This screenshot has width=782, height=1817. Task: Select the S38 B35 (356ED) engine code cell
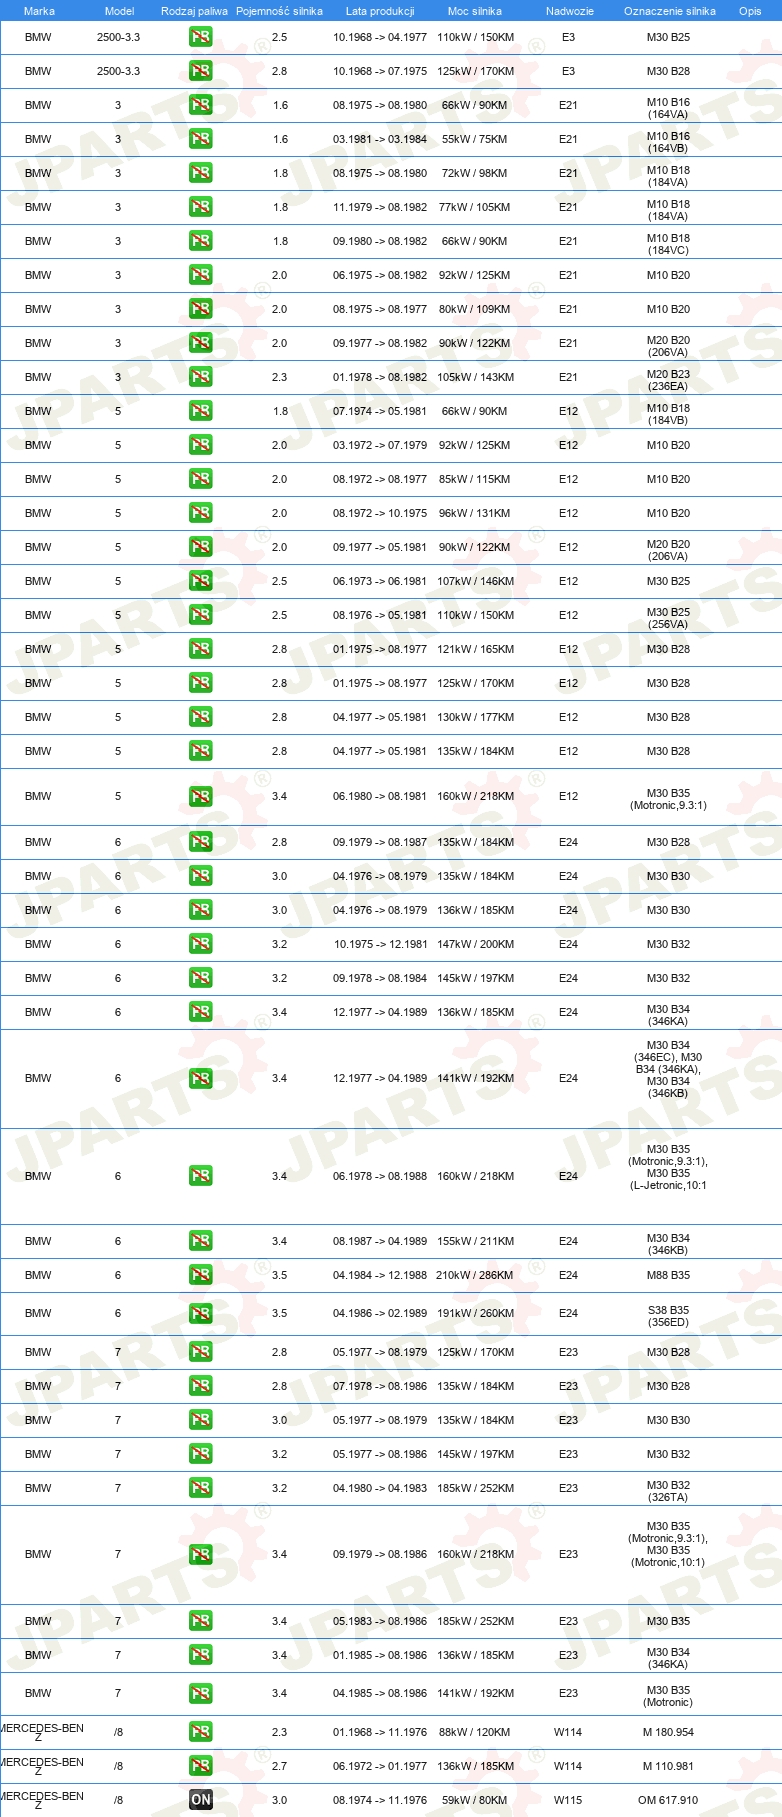coord(668,1315)
